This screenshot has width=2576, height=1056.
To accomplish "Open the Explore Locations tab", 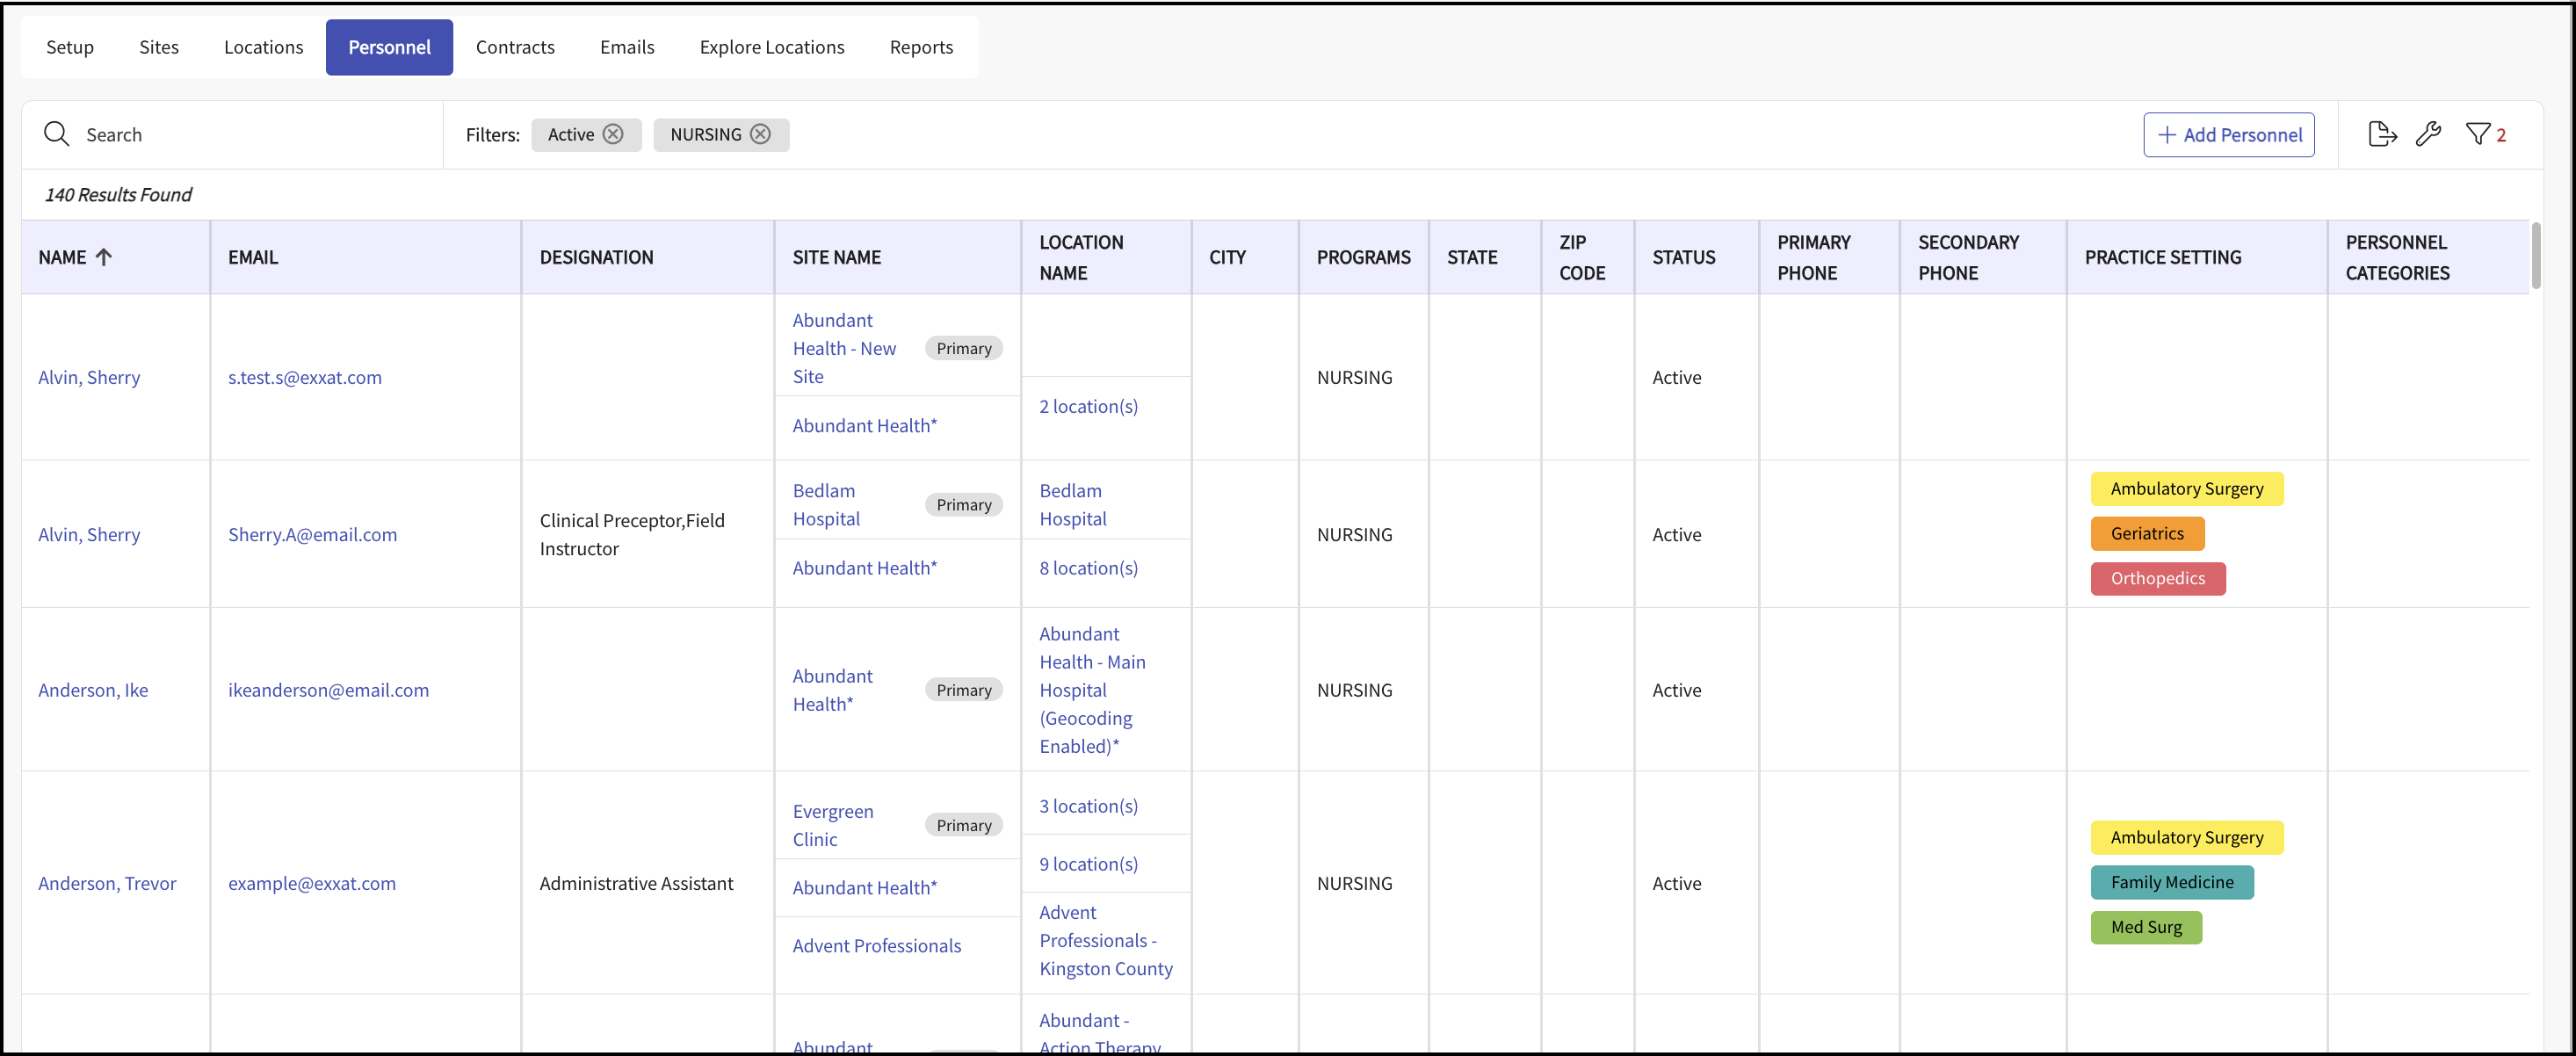I will (x=771, y=47).
